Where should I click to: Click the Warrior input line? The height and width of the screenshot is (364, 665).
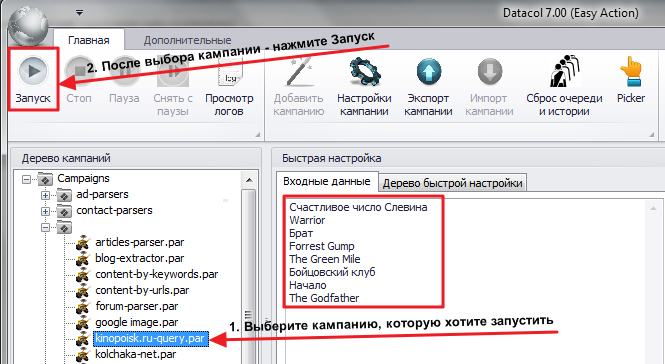pyautogui.click(x=307, y=221)
